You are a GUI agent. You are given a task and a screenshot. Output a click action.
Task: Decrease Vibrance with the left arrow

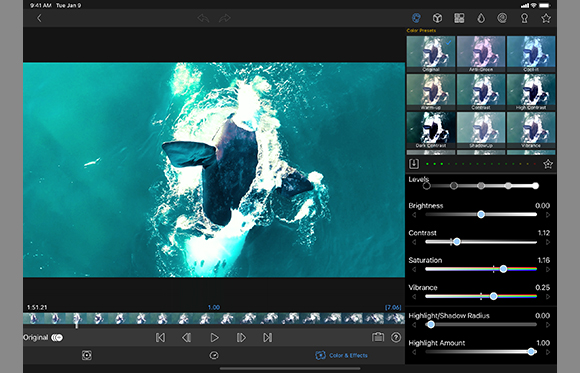pyautogui.click(x=414, y=296)
